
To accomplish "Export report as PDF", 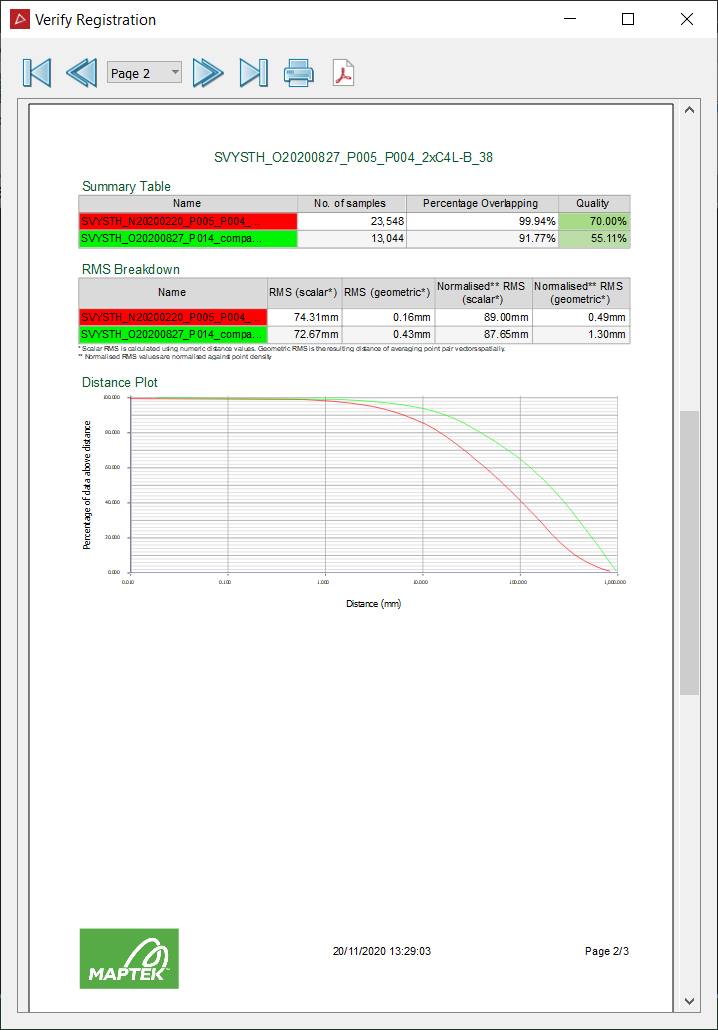I will click(344, 73).
